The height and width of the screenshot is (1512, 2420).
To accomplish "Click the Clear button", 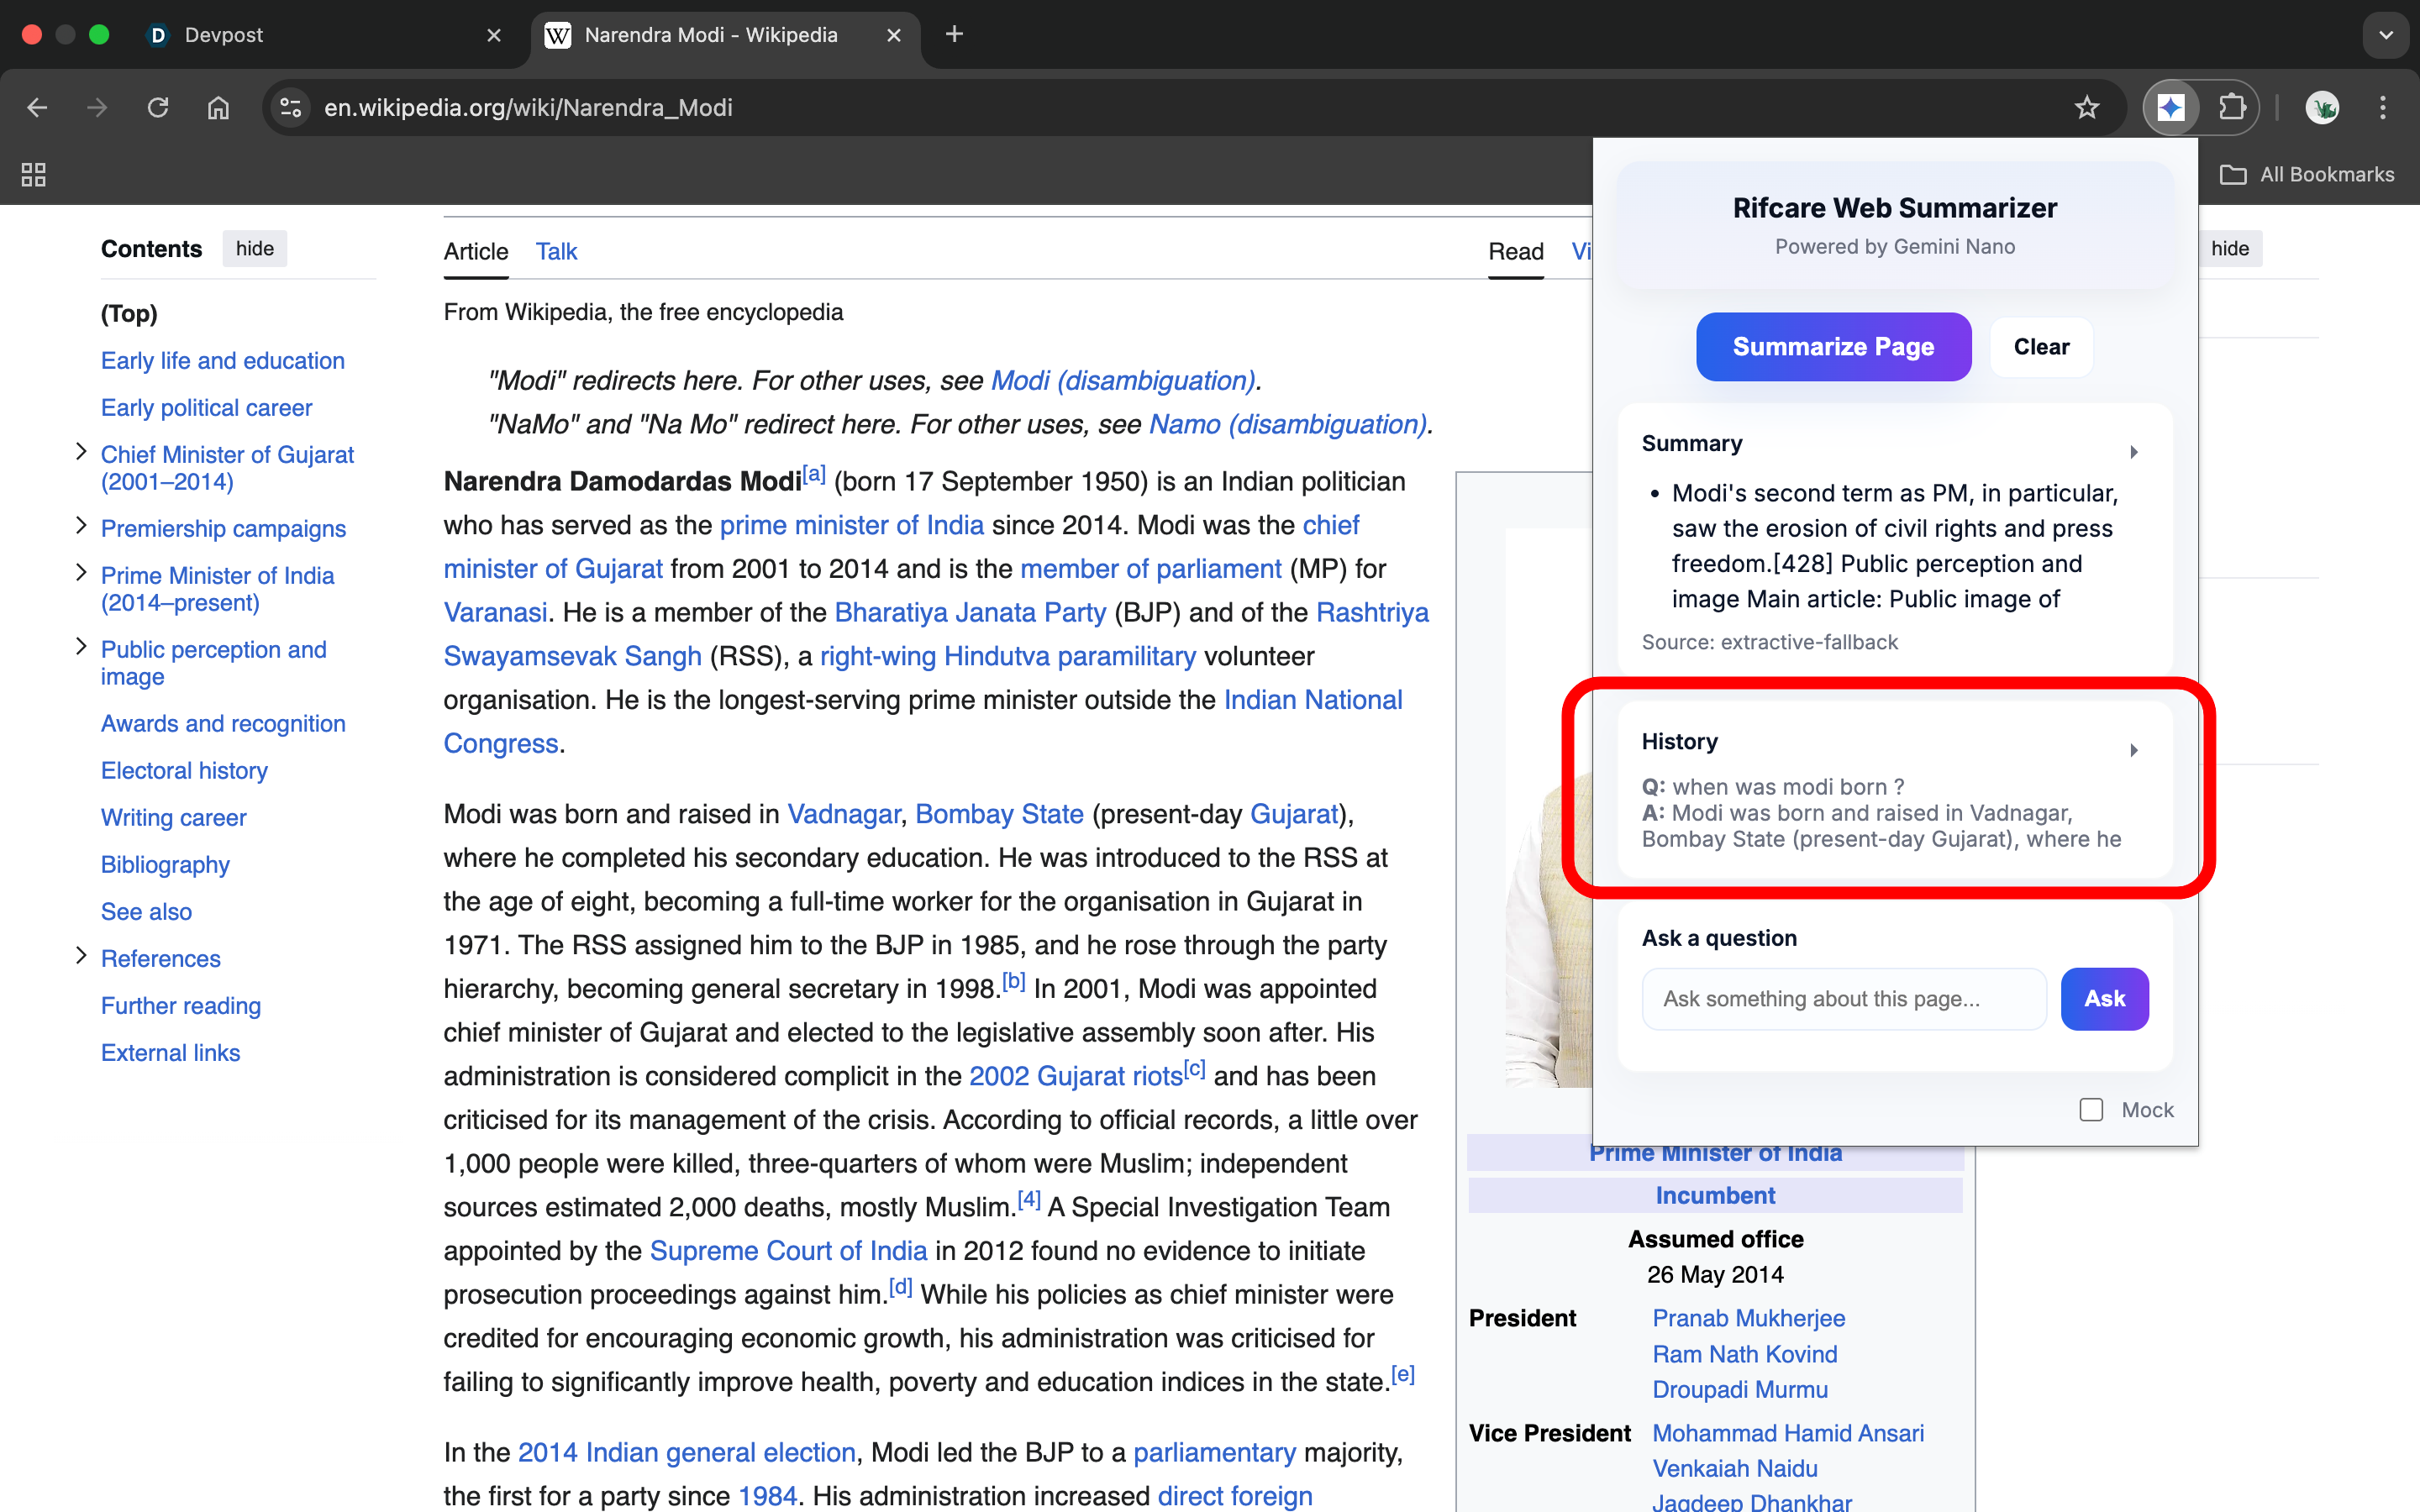I will (2040, 347).
